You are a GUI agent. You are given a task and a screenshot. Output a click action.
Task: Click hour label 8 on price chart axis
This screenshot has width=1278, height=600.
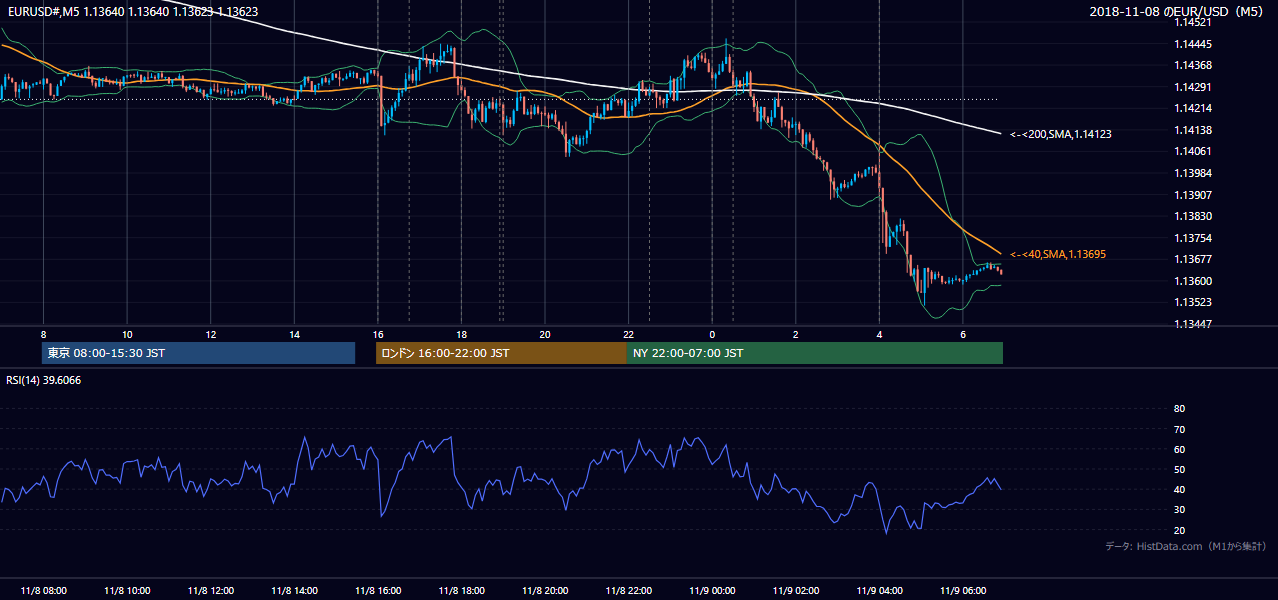(x=44, y=334)
